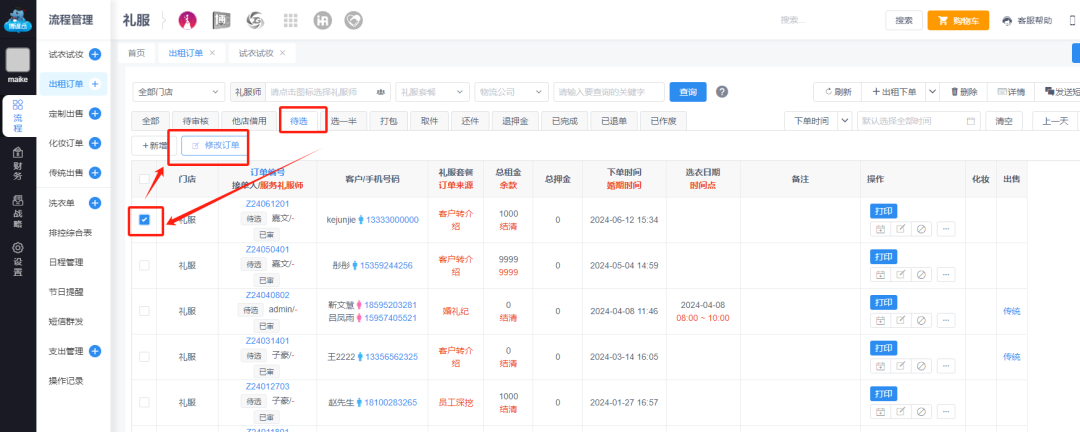
Task: Open 战略 section in left dark sidebar
Action: pyautogui.click(x=18, y=211)
